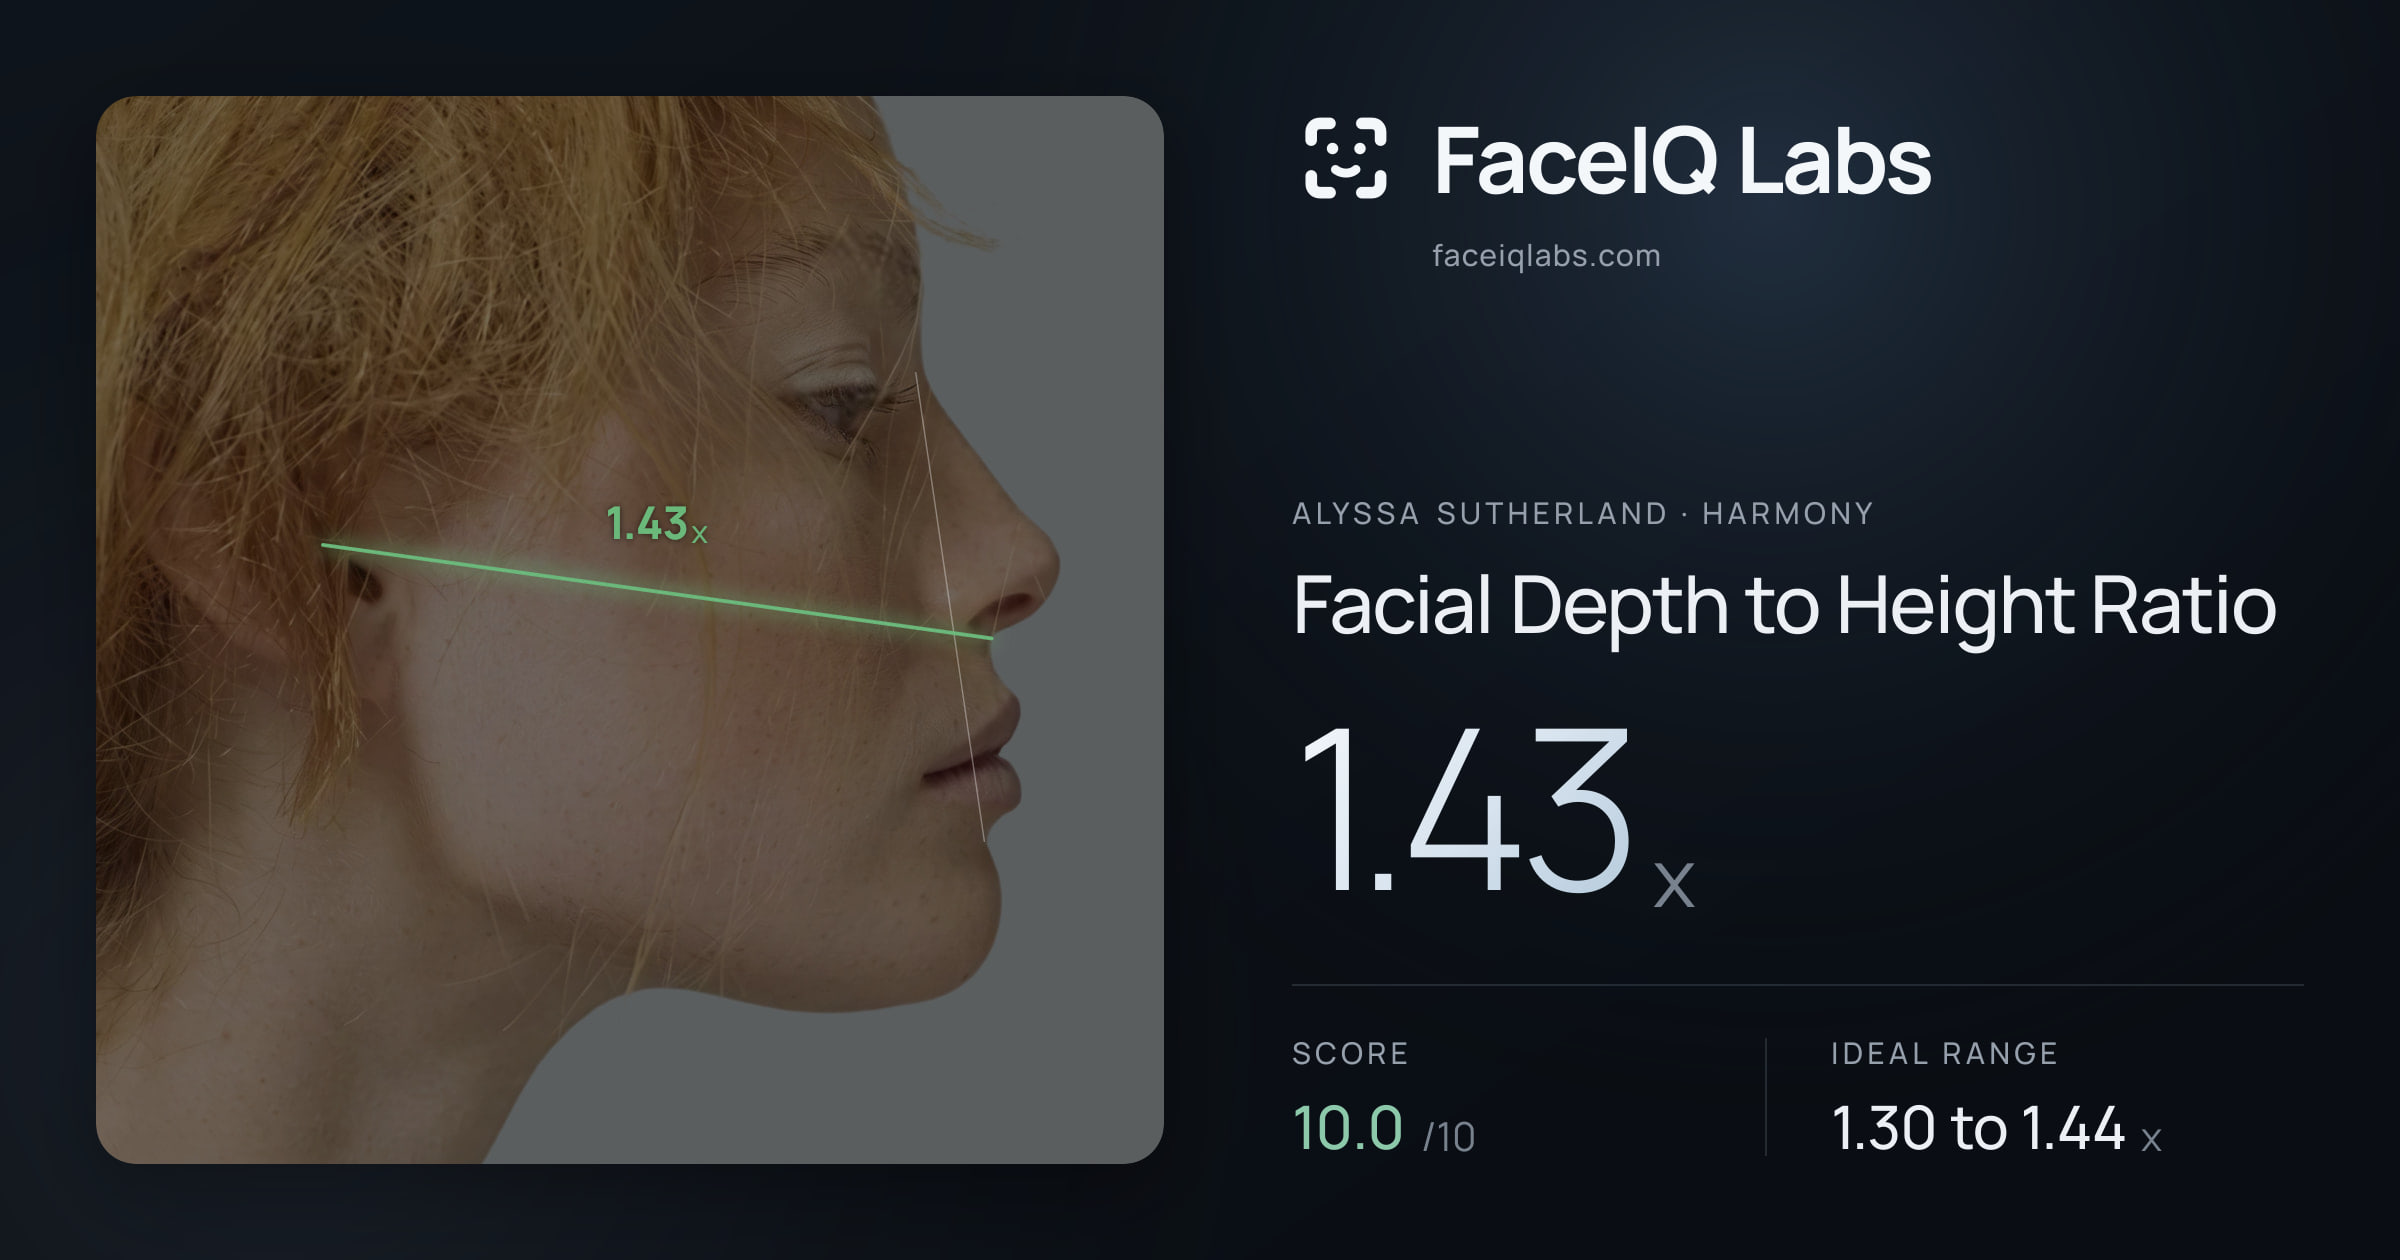2400x1260 pixels.
Task: Click the FaceIQ Labs face-scan logo icon
Action: point(1345,158)
